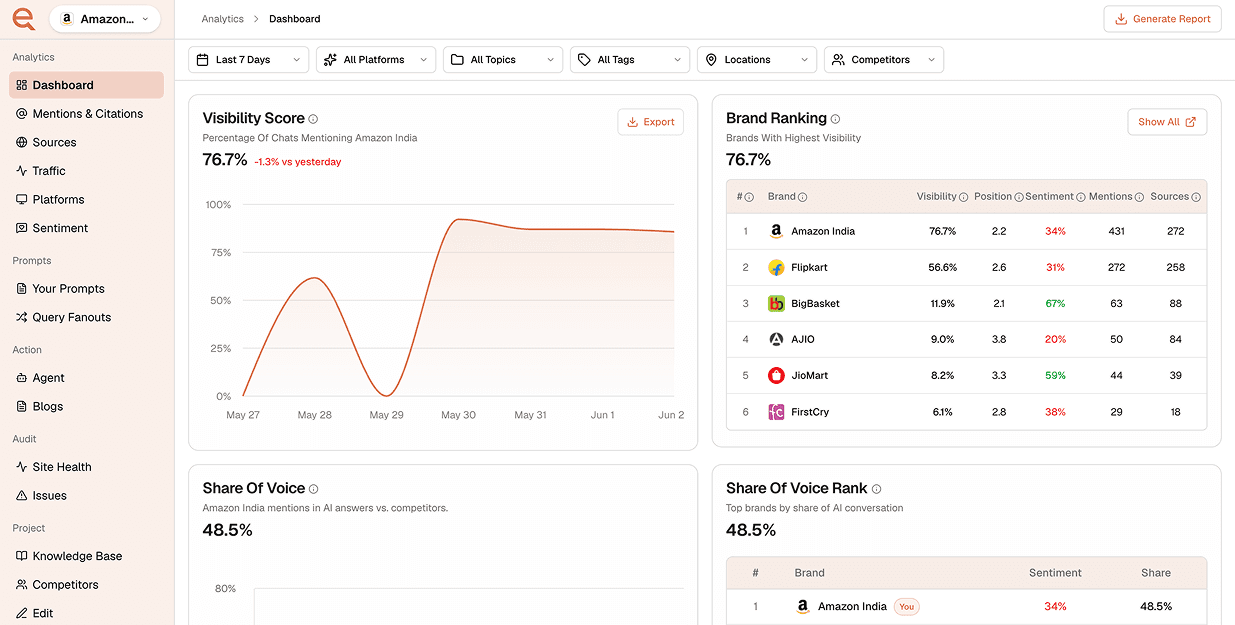Click FirstCry's 6.1% visibility value

[x=942, y=411]
